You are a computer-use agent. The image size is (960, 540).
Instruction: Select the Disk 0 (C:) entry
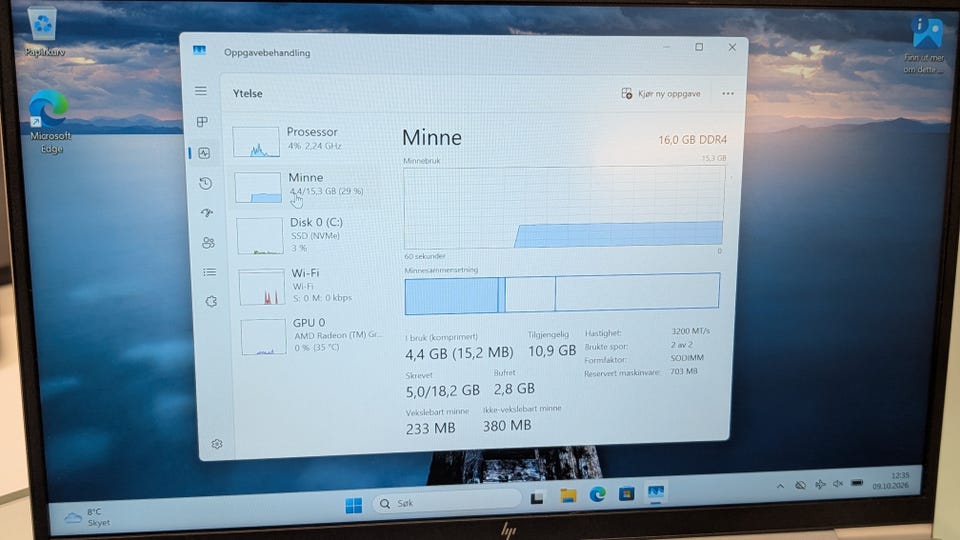[311, 235]
